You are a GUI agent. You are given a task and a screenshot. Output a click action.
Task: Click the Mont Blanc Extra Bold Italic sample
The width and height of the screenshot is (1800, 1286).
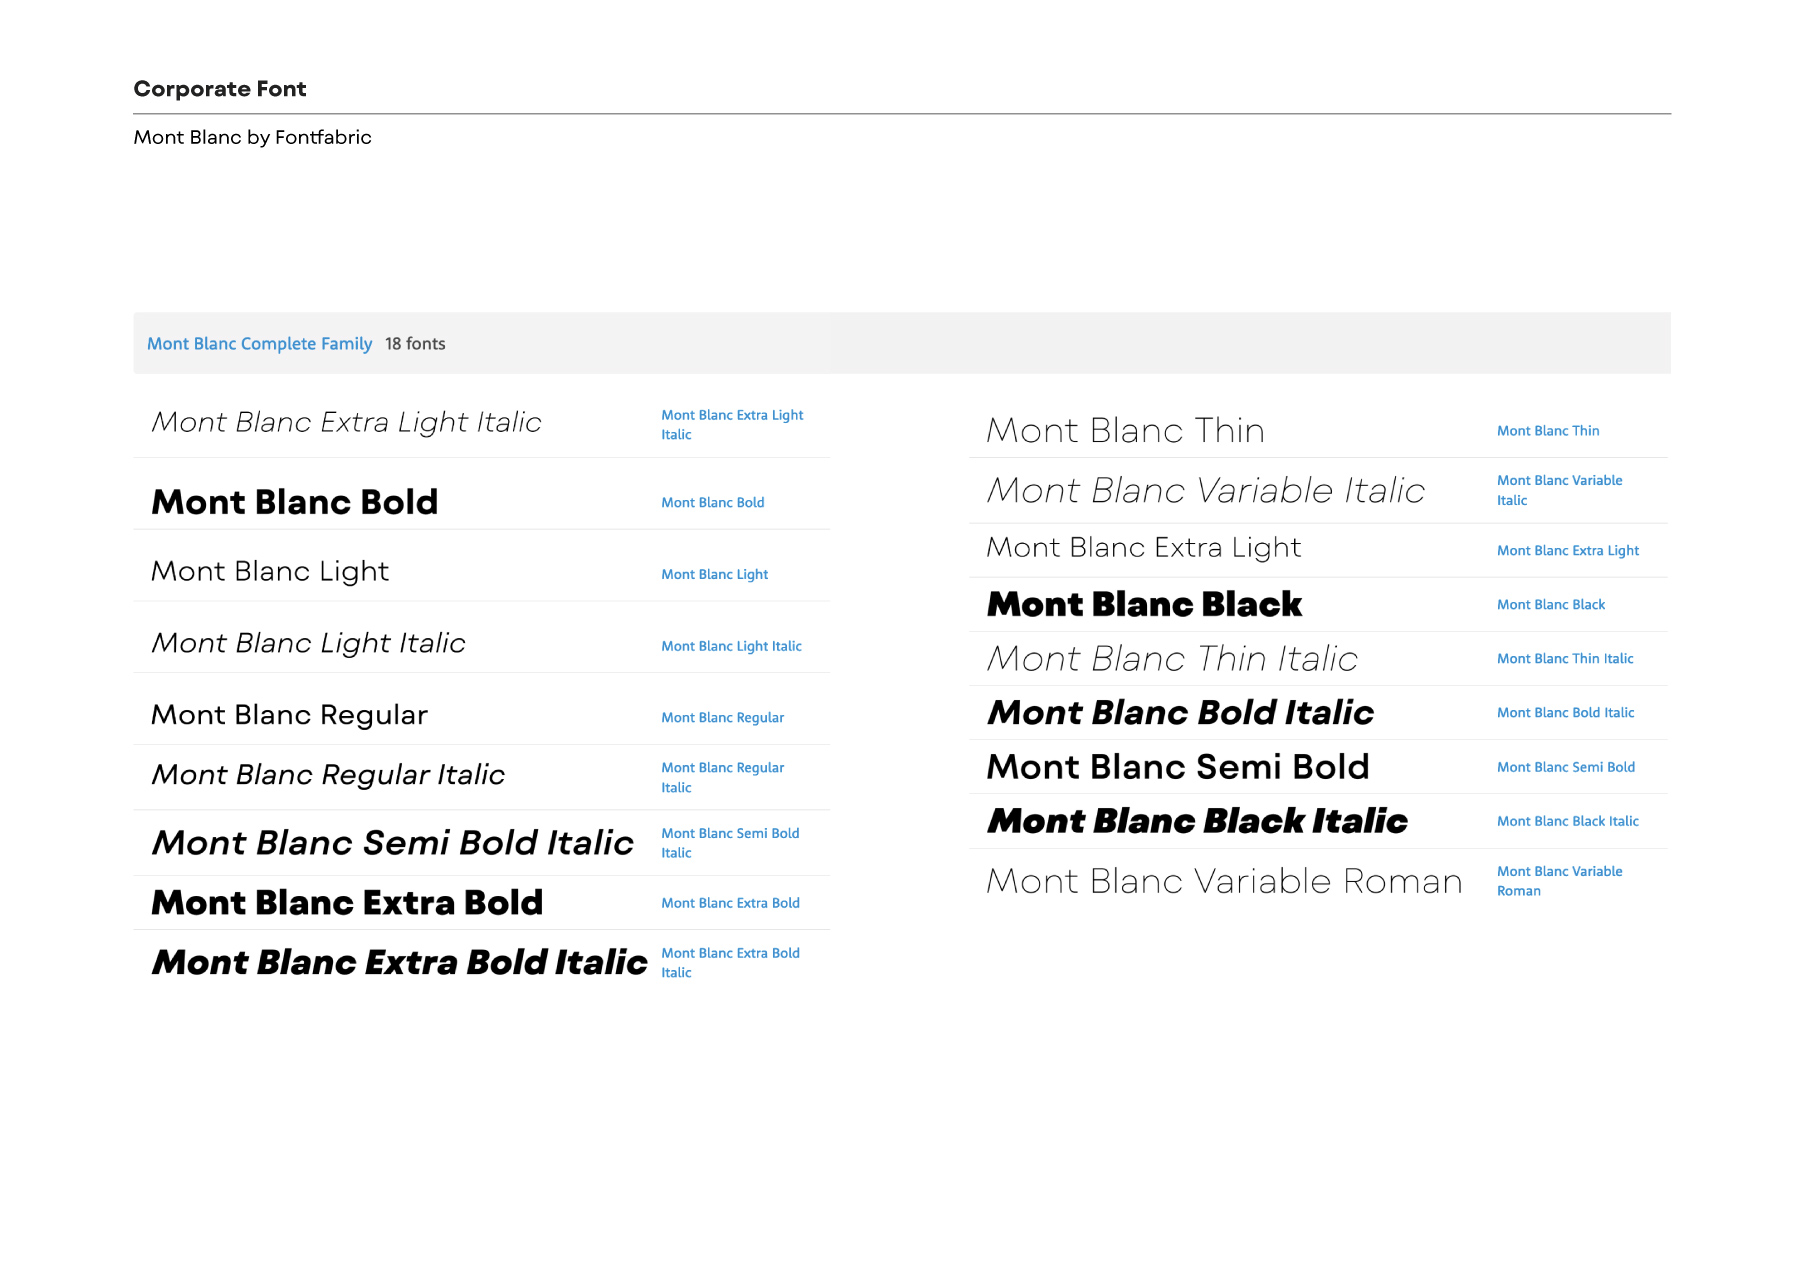coord(400,963)
